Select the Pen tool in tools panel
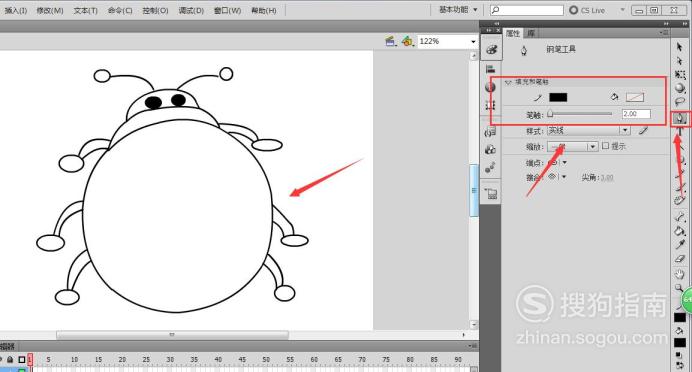This screenshot has height=372, width=692. click(x=680, y=118)
